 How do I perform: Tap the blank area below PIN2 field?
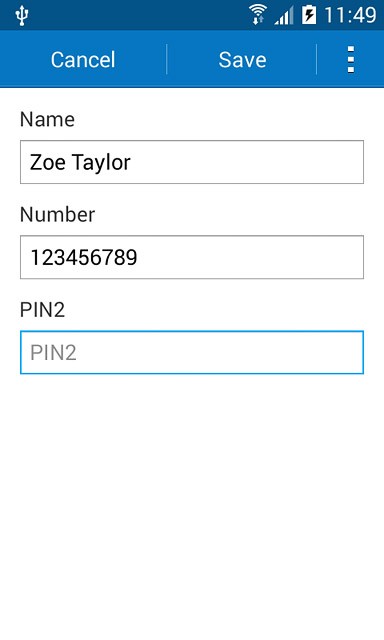point(192,506)
